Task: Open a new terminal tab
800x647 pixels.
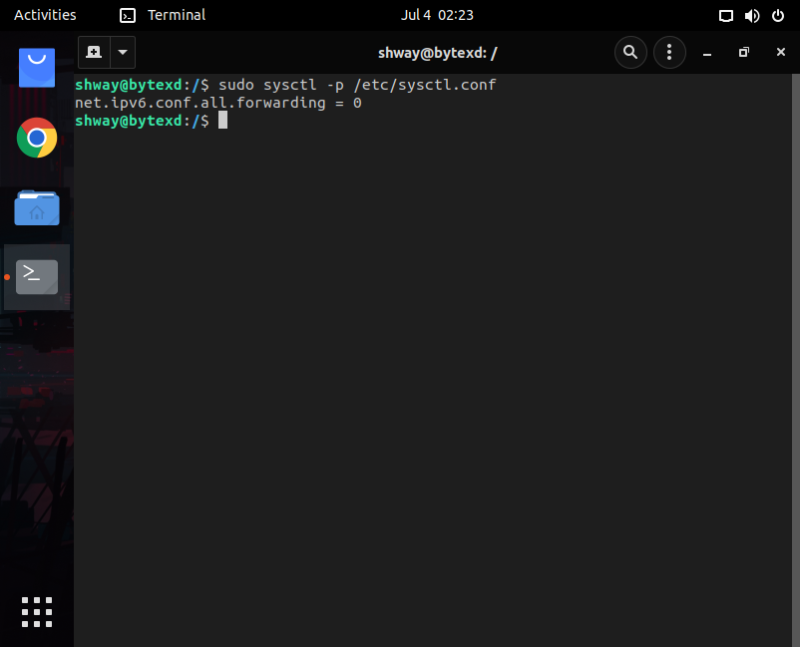Action: (x=93, y=52)
